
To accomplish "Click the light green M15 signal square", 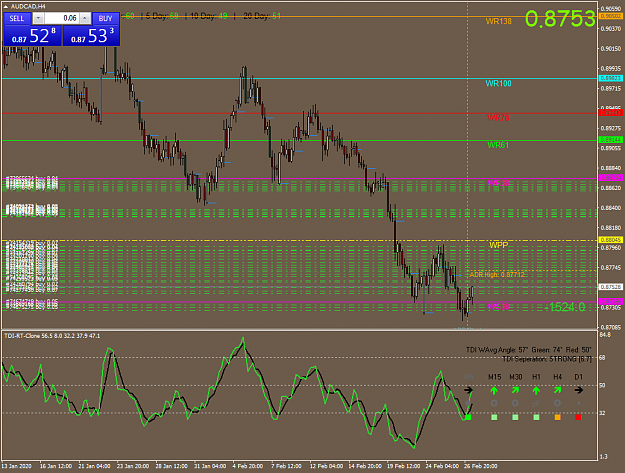I will coord(494,417).
